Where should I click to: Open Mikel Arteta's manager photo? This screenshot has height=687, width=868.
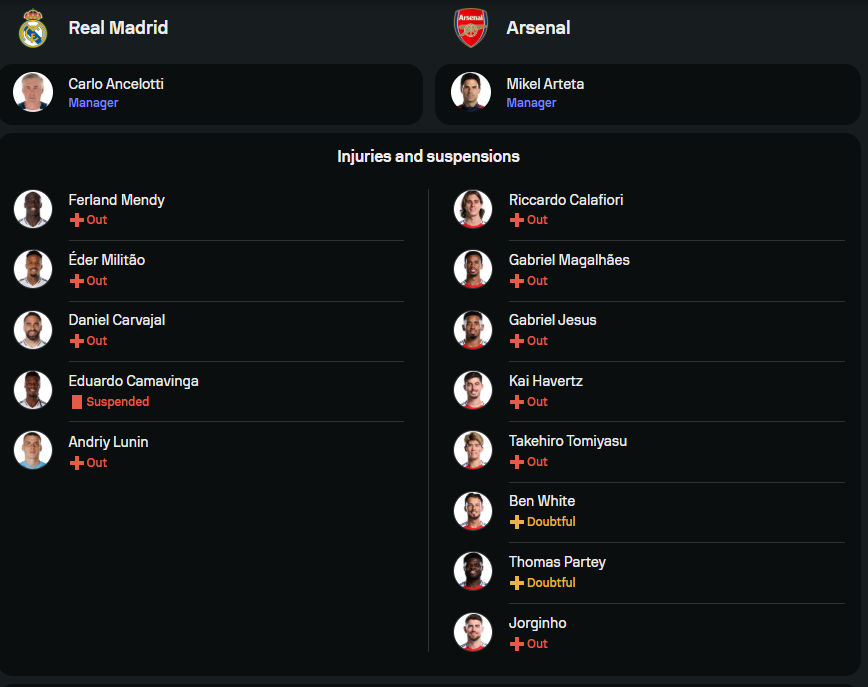[471, 92]
